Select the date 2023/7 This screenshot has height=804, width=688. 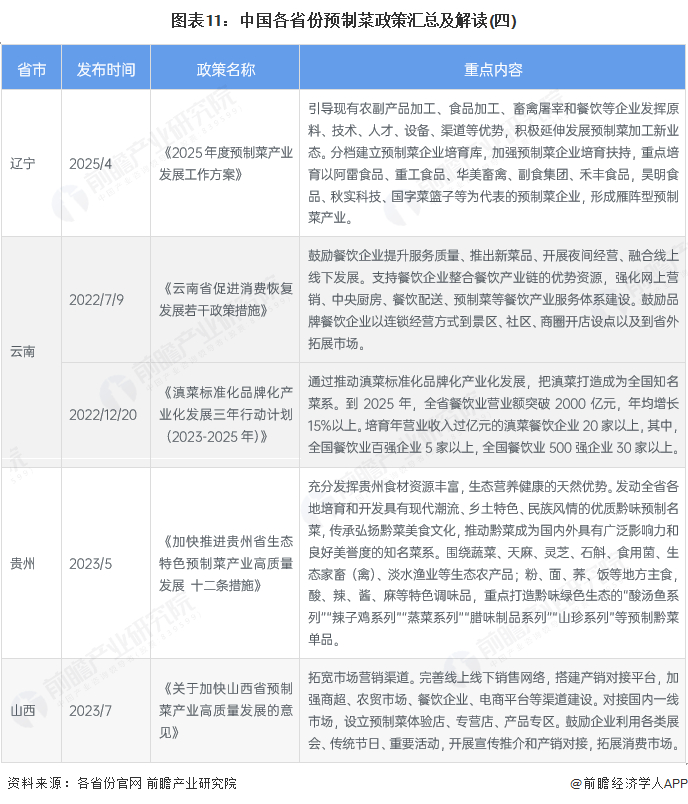pos(90,710)
